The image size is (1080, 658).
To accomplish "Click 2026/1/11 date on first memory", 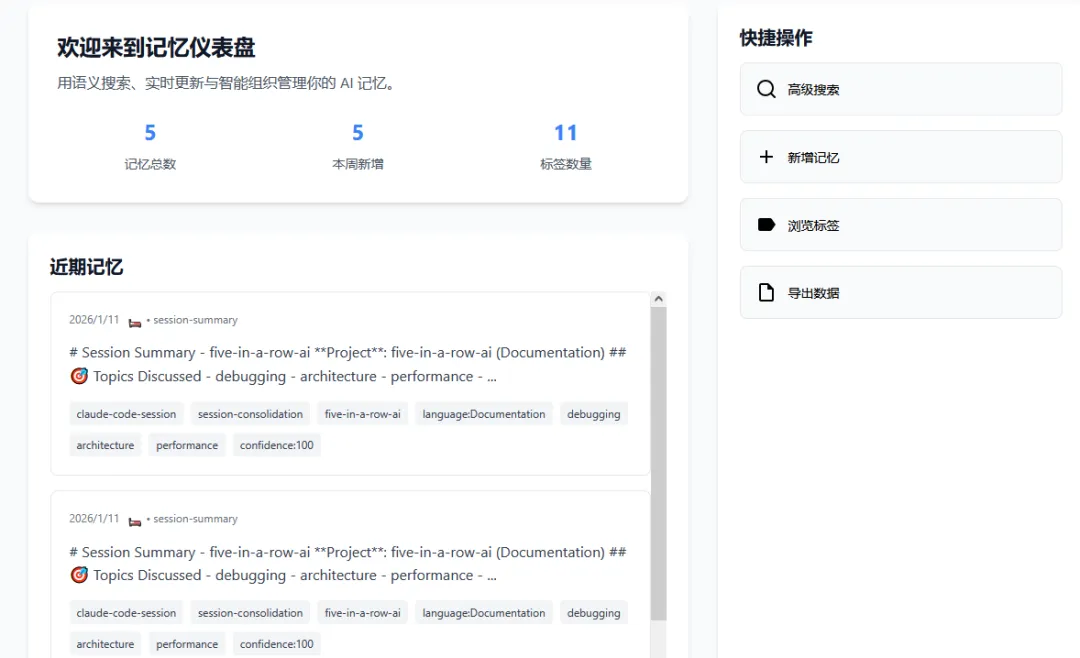I will click(94, 320).
